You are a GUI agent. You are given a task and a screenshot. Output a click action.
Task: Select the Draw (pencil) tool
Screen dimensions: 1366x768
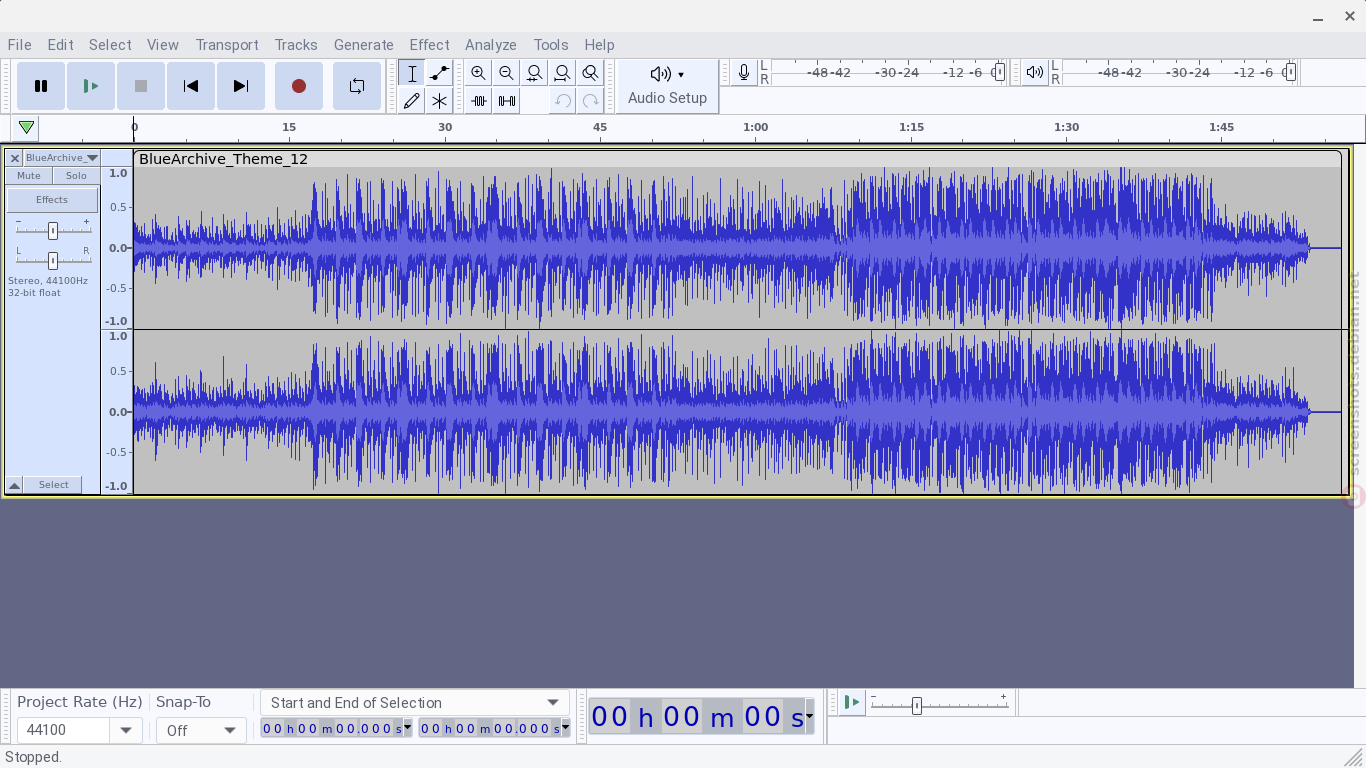tap(412, 101)
